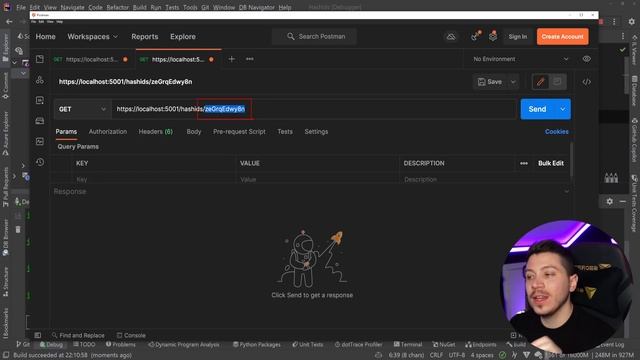Switch to the Authorization tab
The width and height of the screenshot is (640, 360).
[108, 131]
